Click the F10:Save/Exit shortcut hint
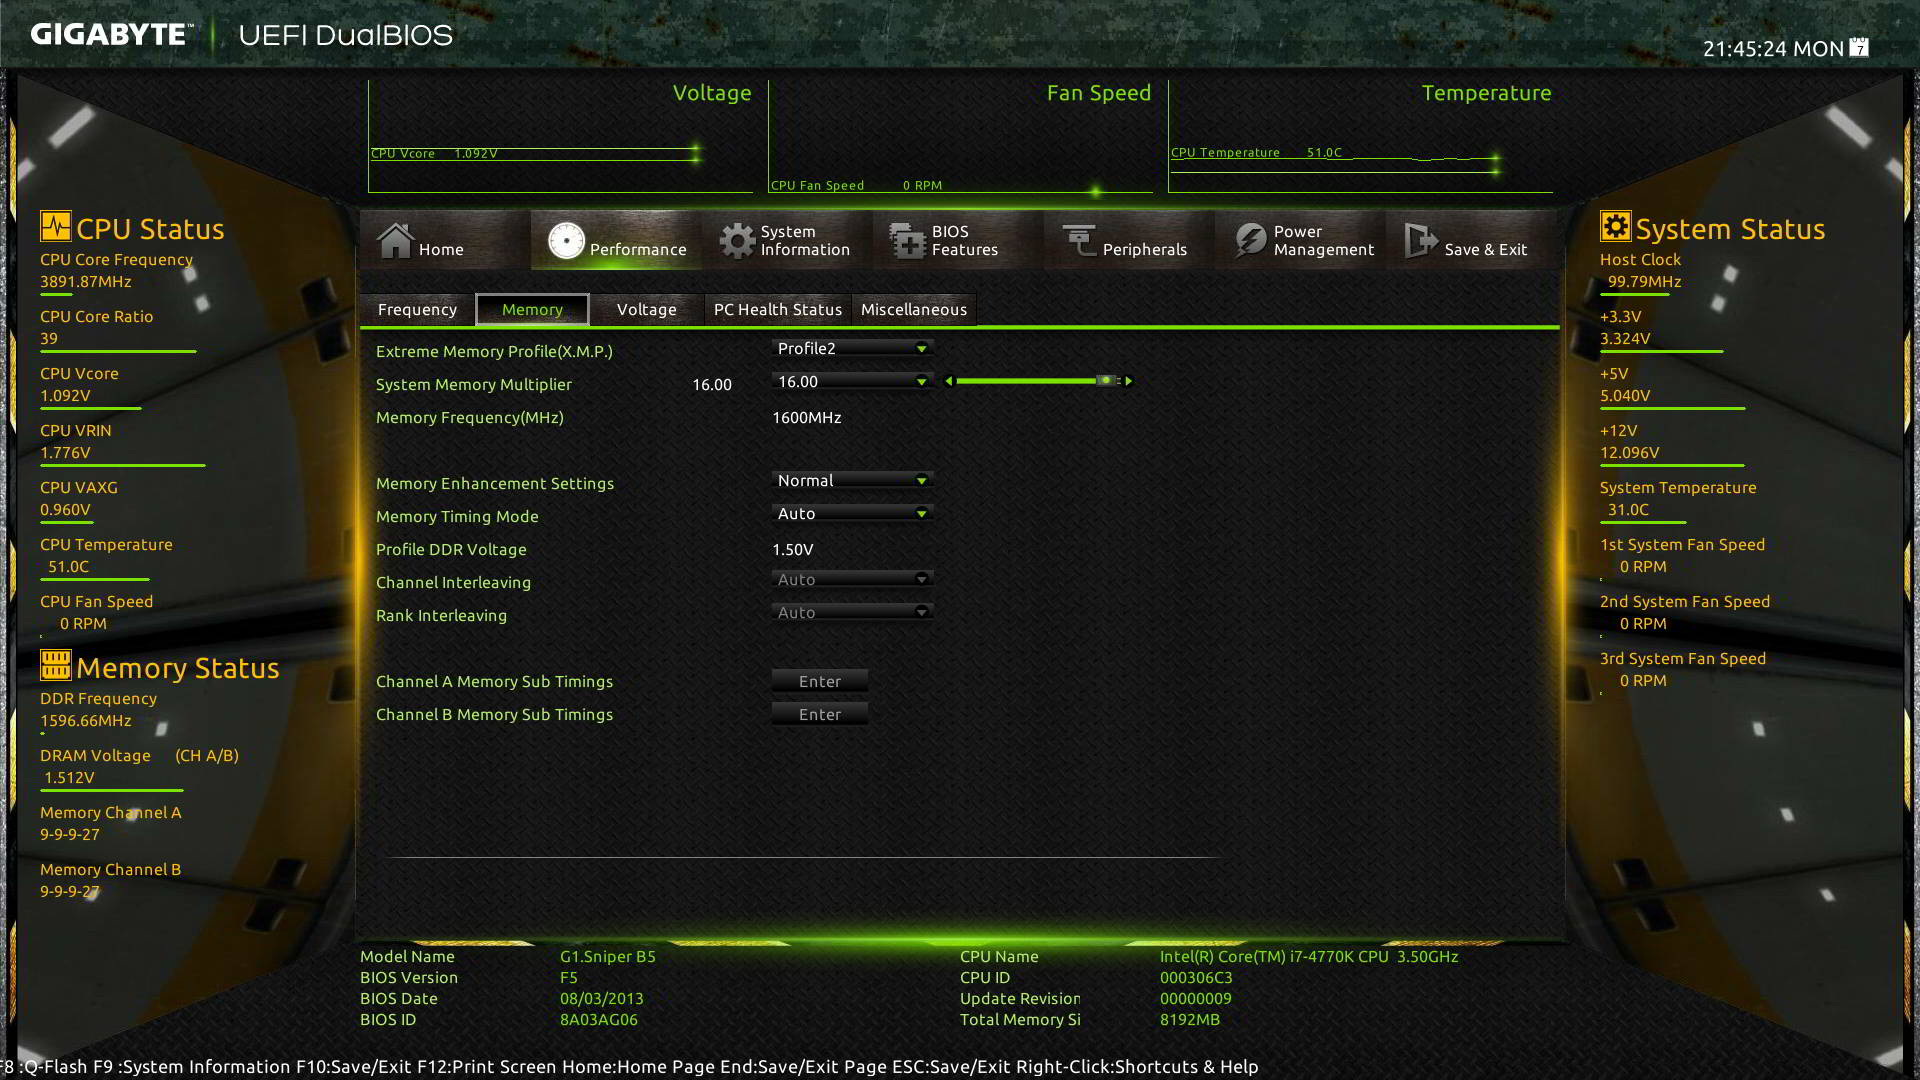1920x1080 pixels. coord(354,1066)
